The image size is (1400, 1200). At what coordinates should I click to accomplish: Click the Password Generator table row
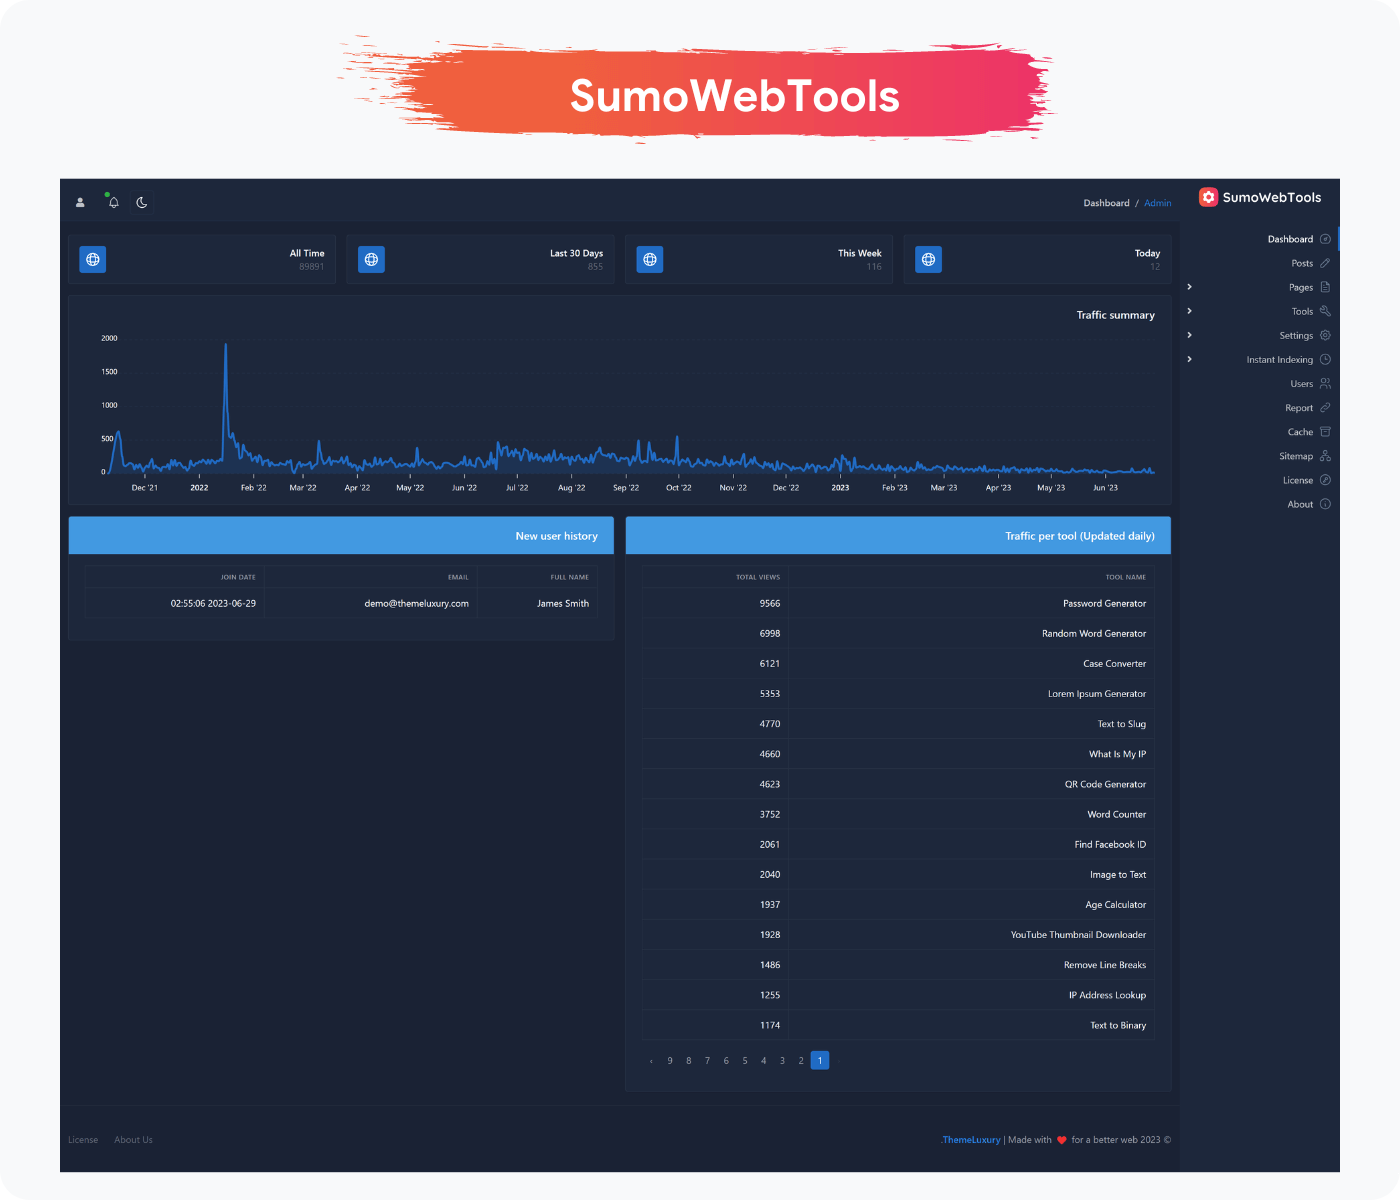(898, 604)
